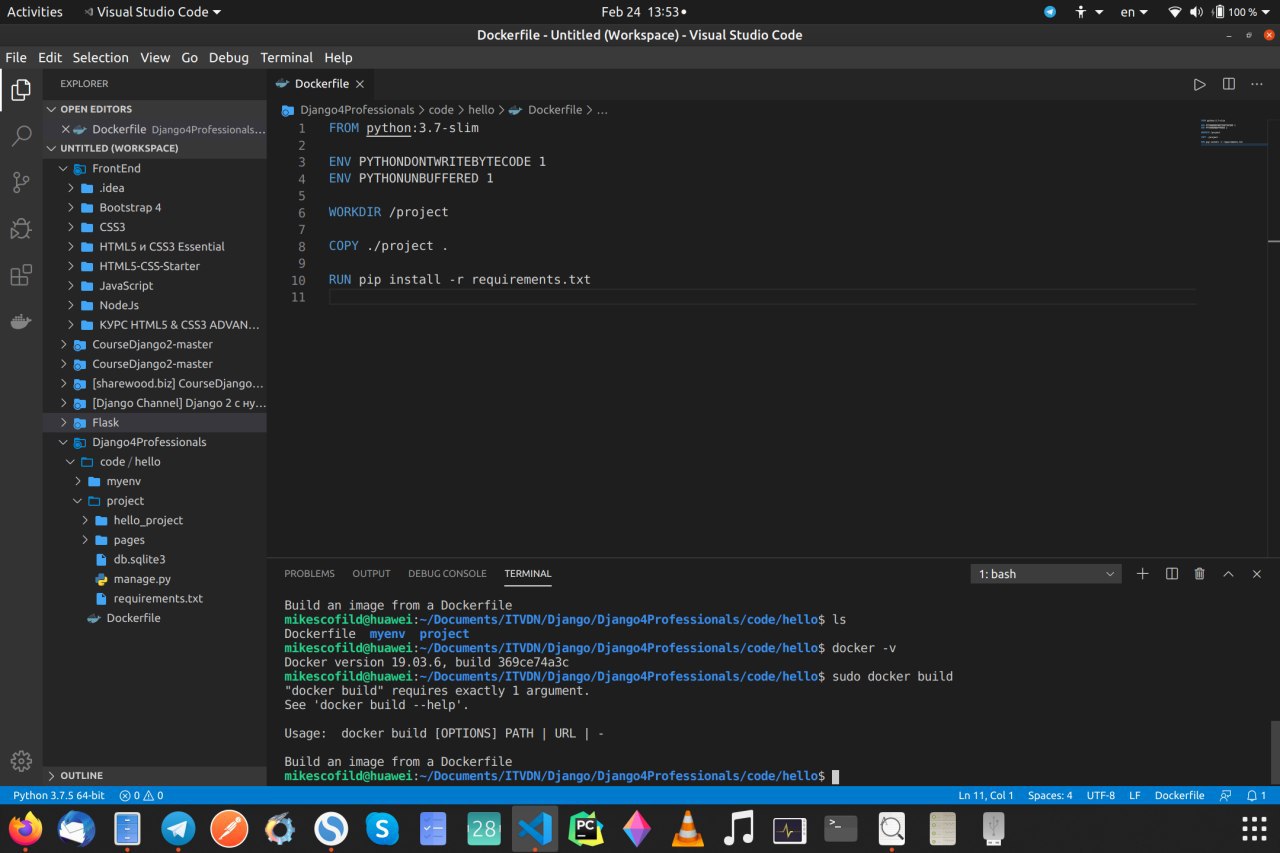Screen dimensions: 1280x853
Task: Go to line via 'Ln 11, Col 1'
Action: [x=986, y=795]
